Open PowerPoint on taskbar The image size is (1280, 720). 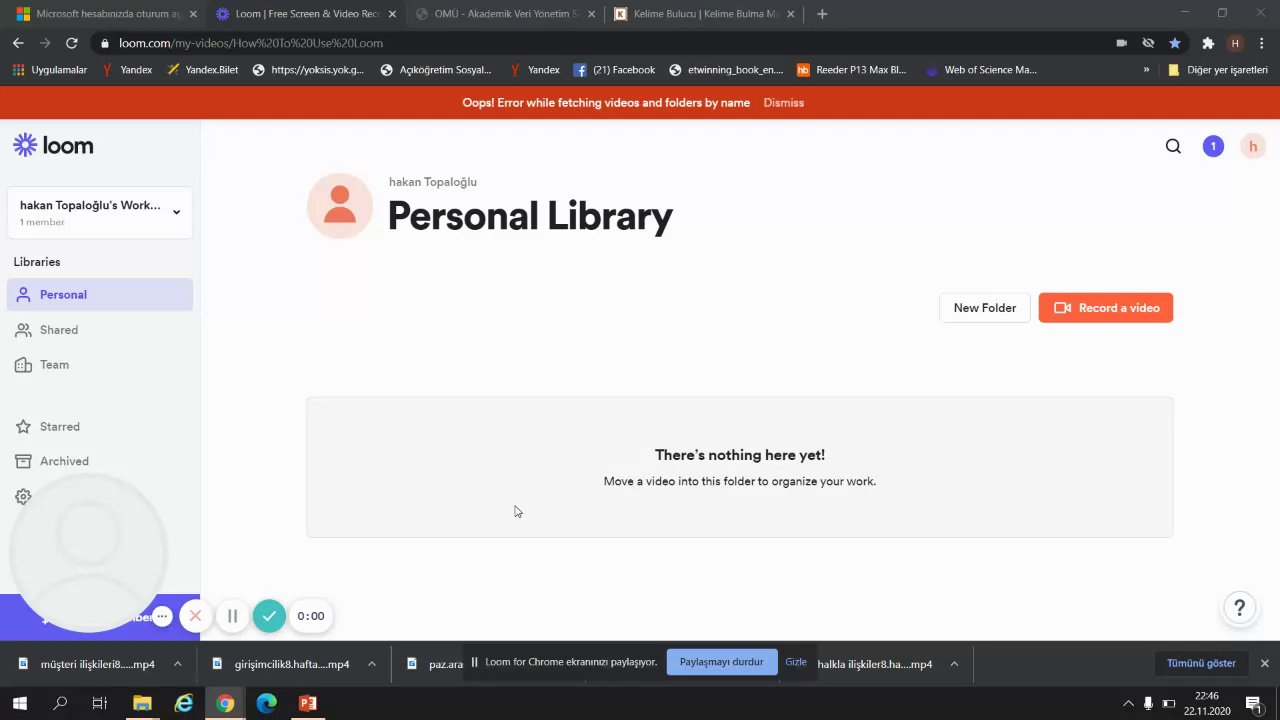point(308,703)
